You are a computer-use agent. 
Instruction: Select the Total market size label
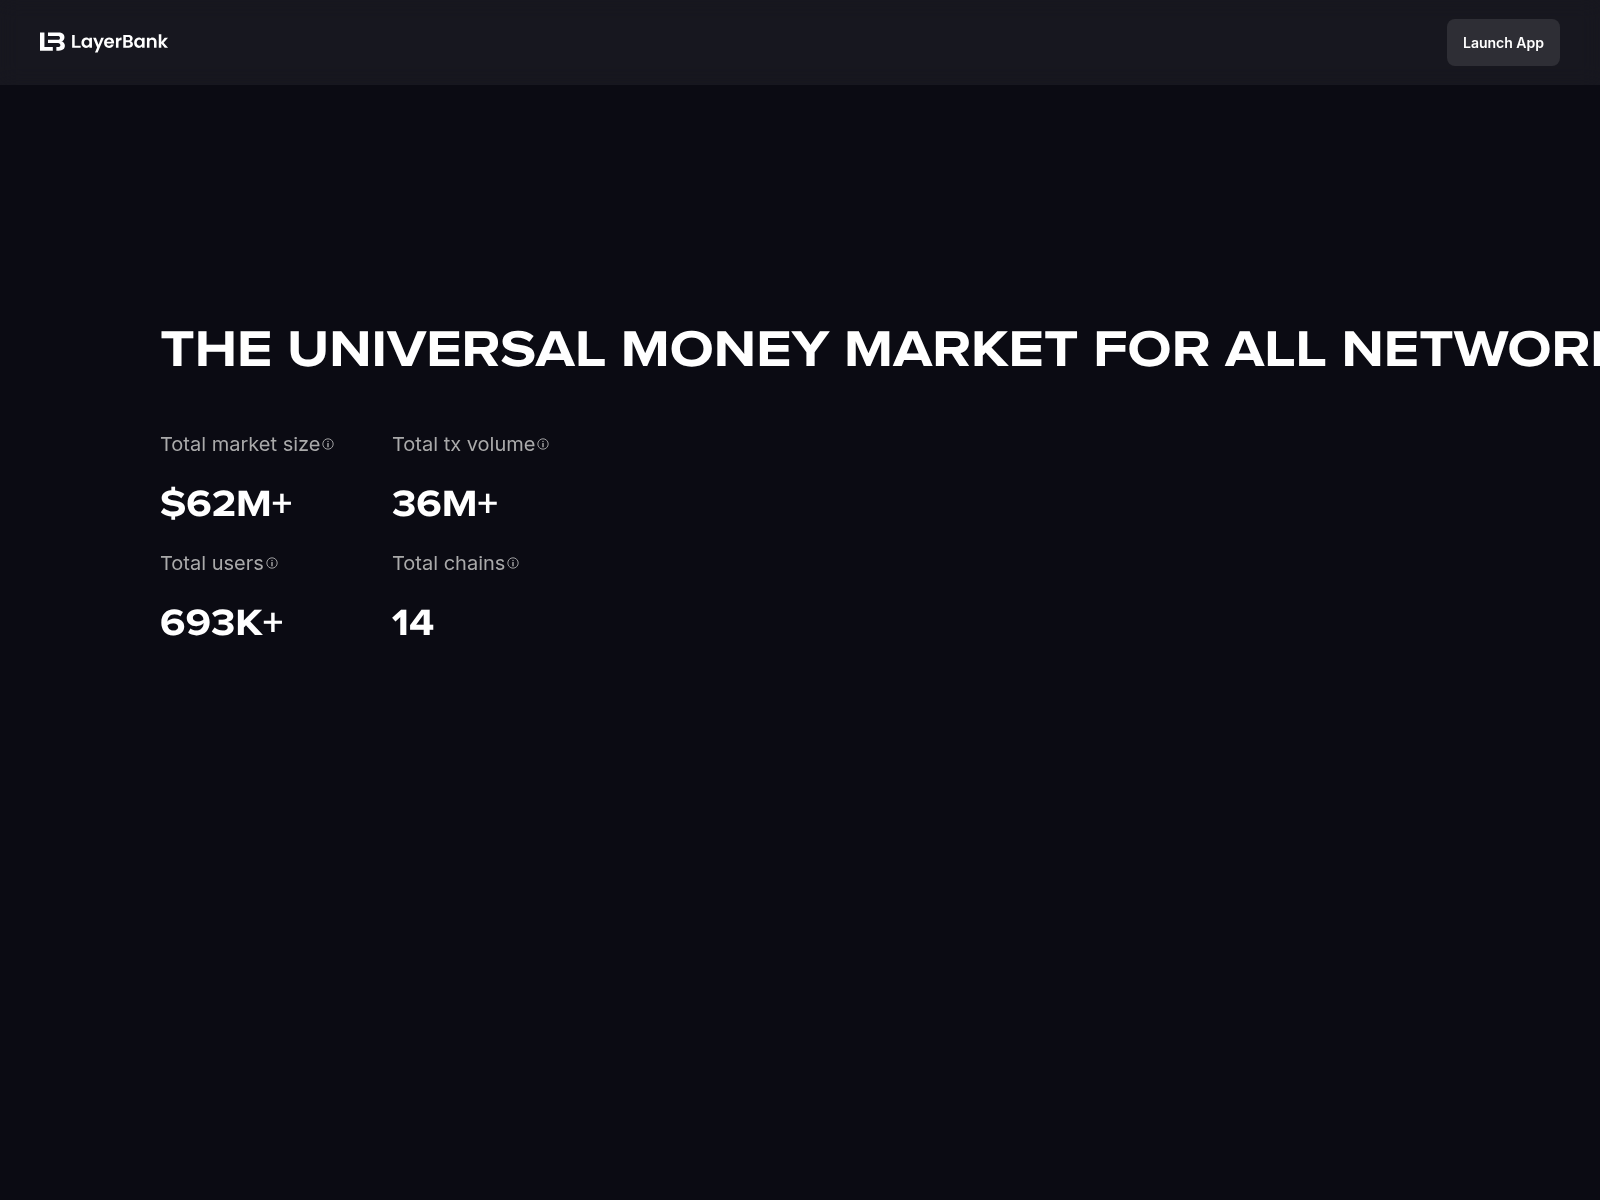[x=240, y=444]
